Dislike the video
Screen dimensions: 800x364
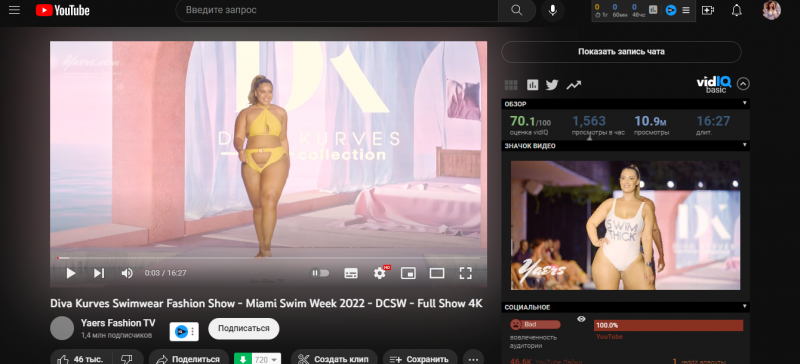point(127,359)
